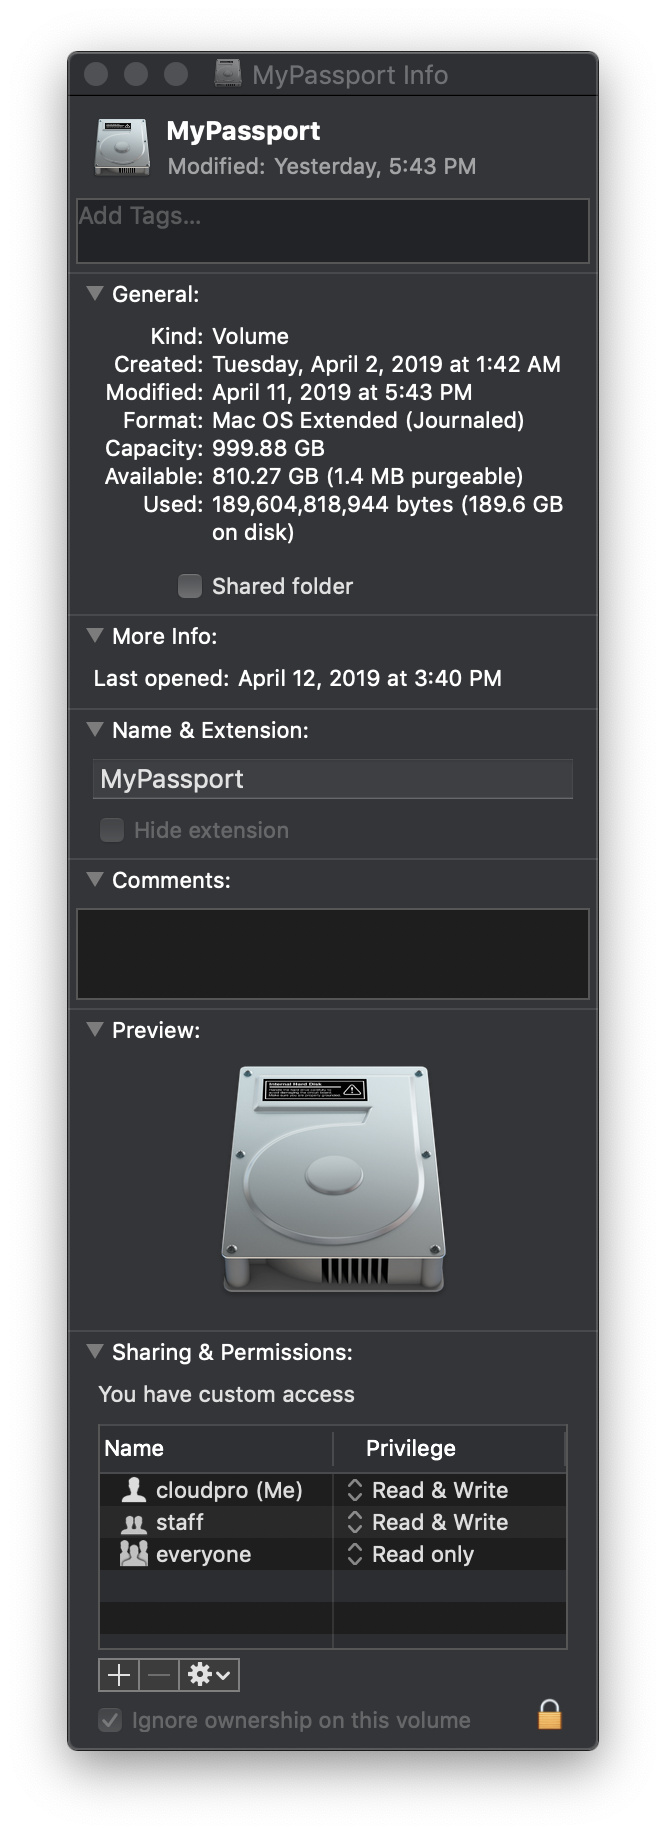This screenshot has height=1834, width=666.
Task: Add a user with the plus button
Action: tap(119, 1674)
